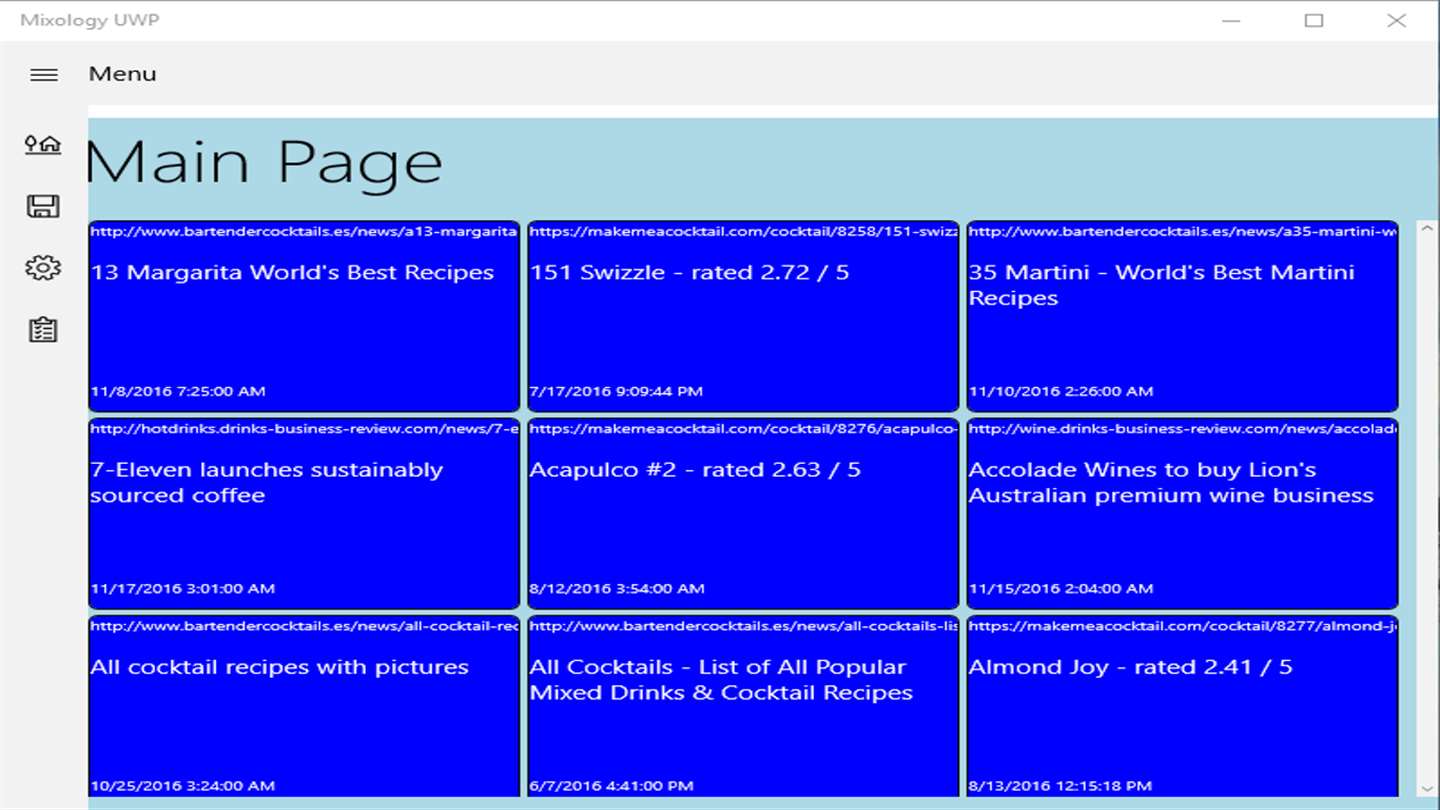Image resolution: width=1440 pixels, height=810 pixels.
Task: Click the scrollbar down arrow
Action: coord(1427,789)
